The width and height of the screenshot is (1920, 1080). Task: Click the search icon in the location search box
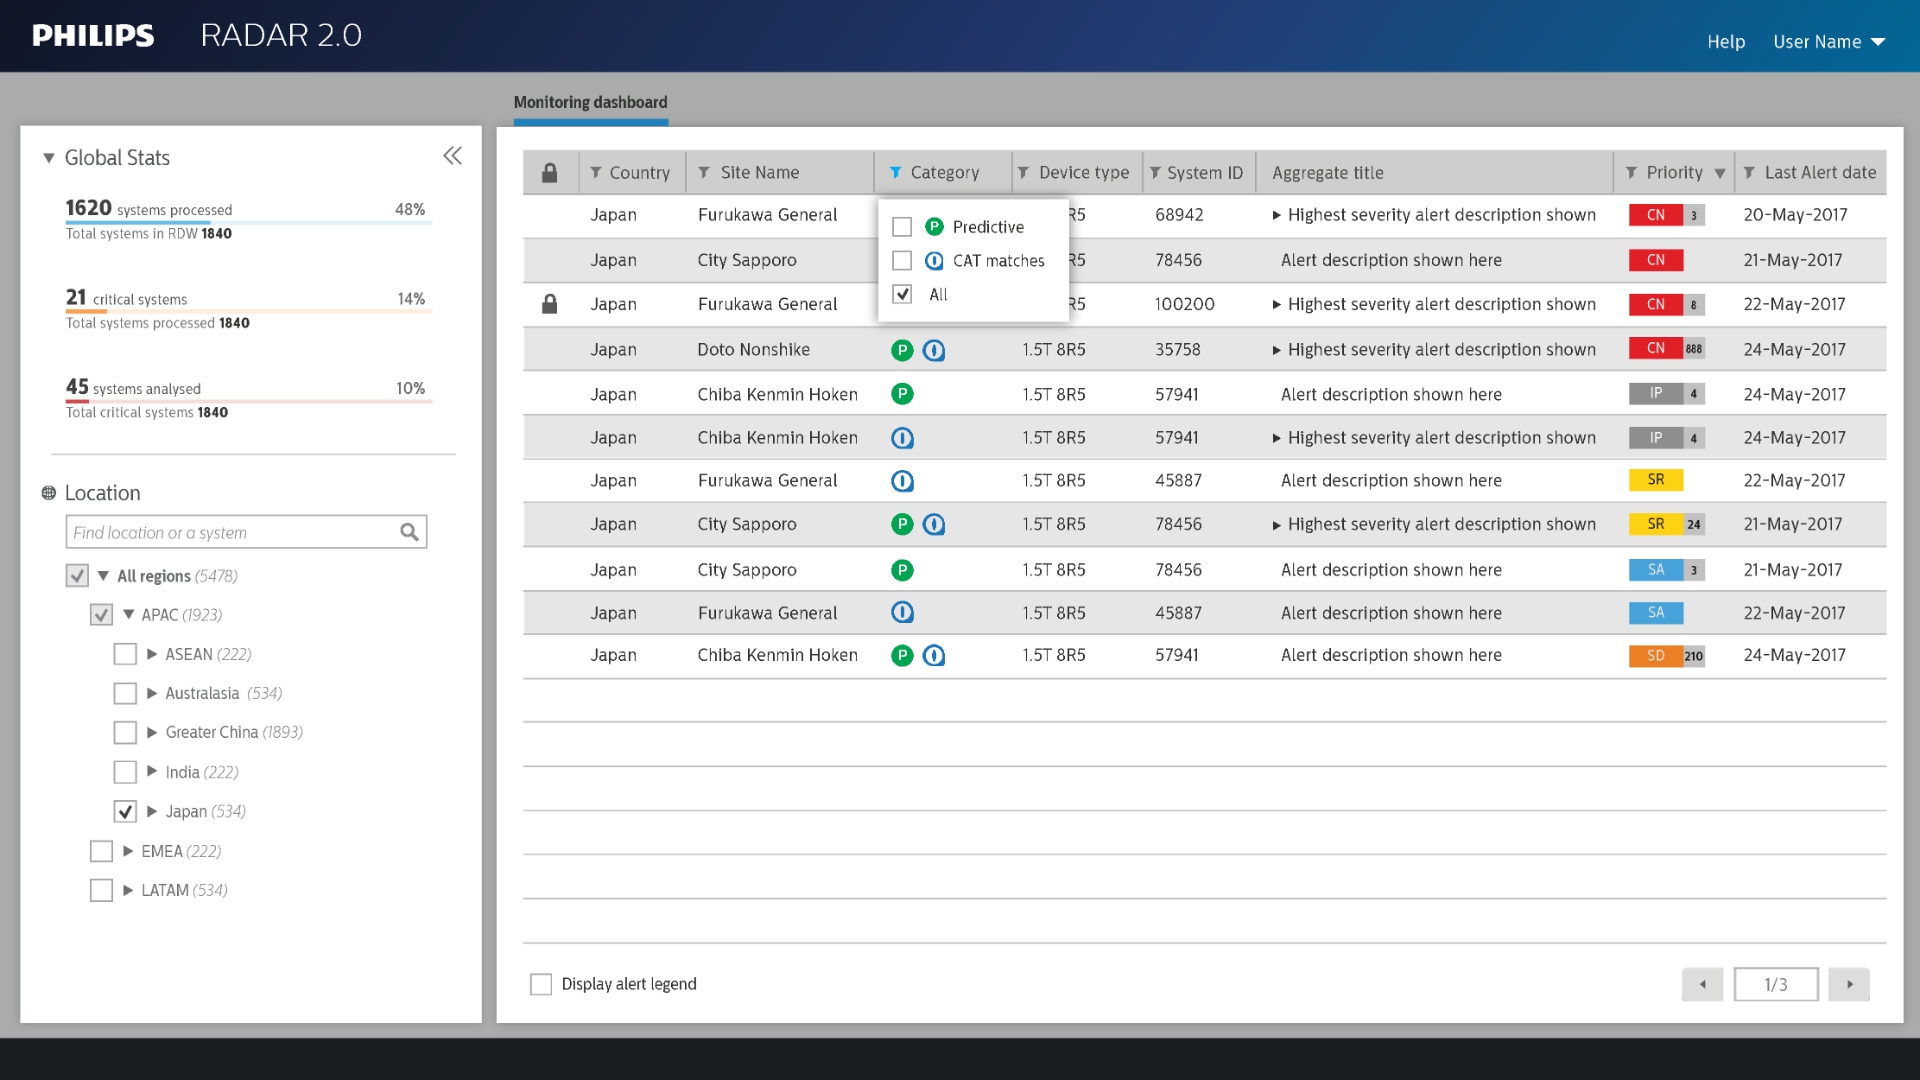pyautogui.click(x=409, y=531)
